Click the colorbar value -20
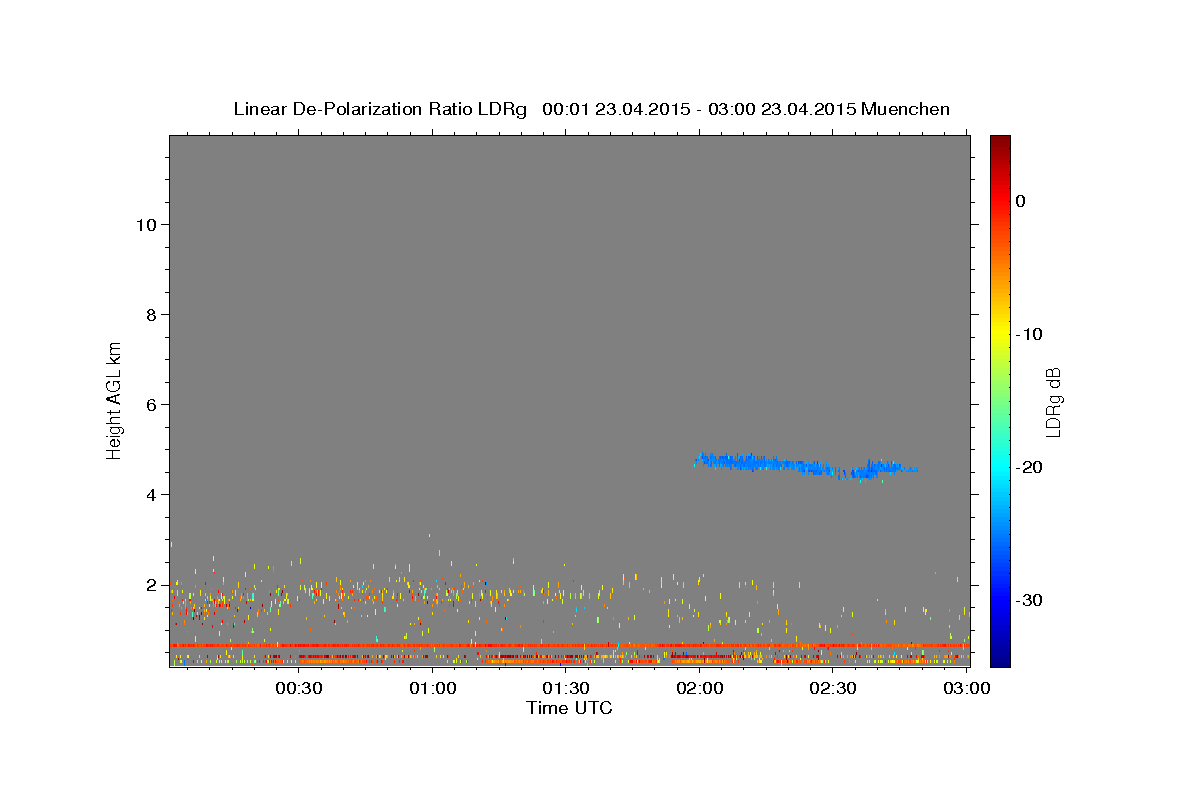 1030,467
